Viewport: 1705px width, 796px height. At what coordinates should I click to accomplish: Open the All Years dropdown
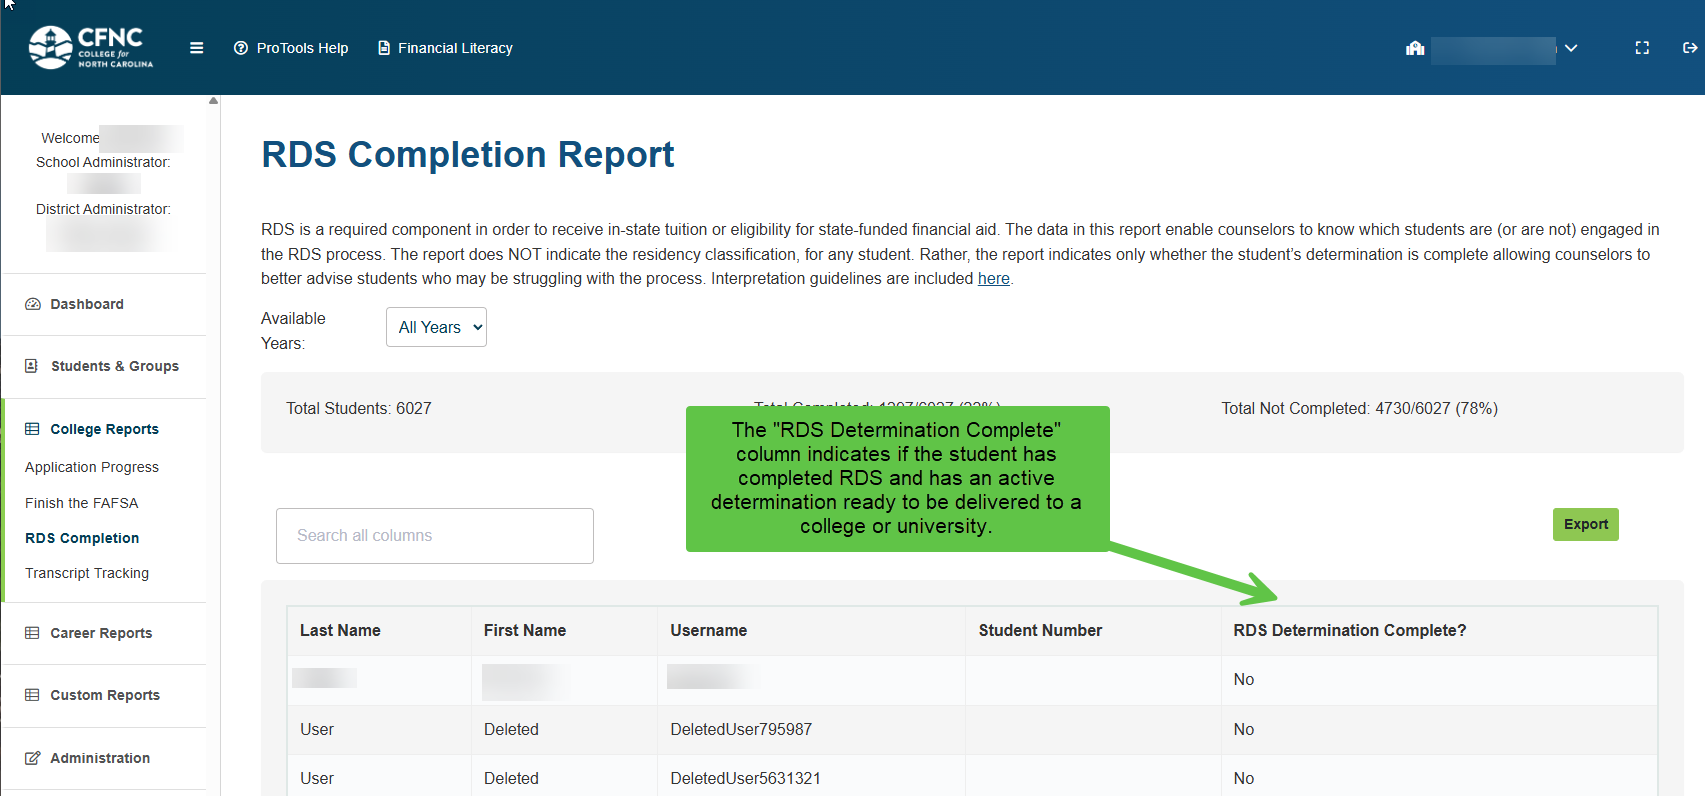(436, 327)
